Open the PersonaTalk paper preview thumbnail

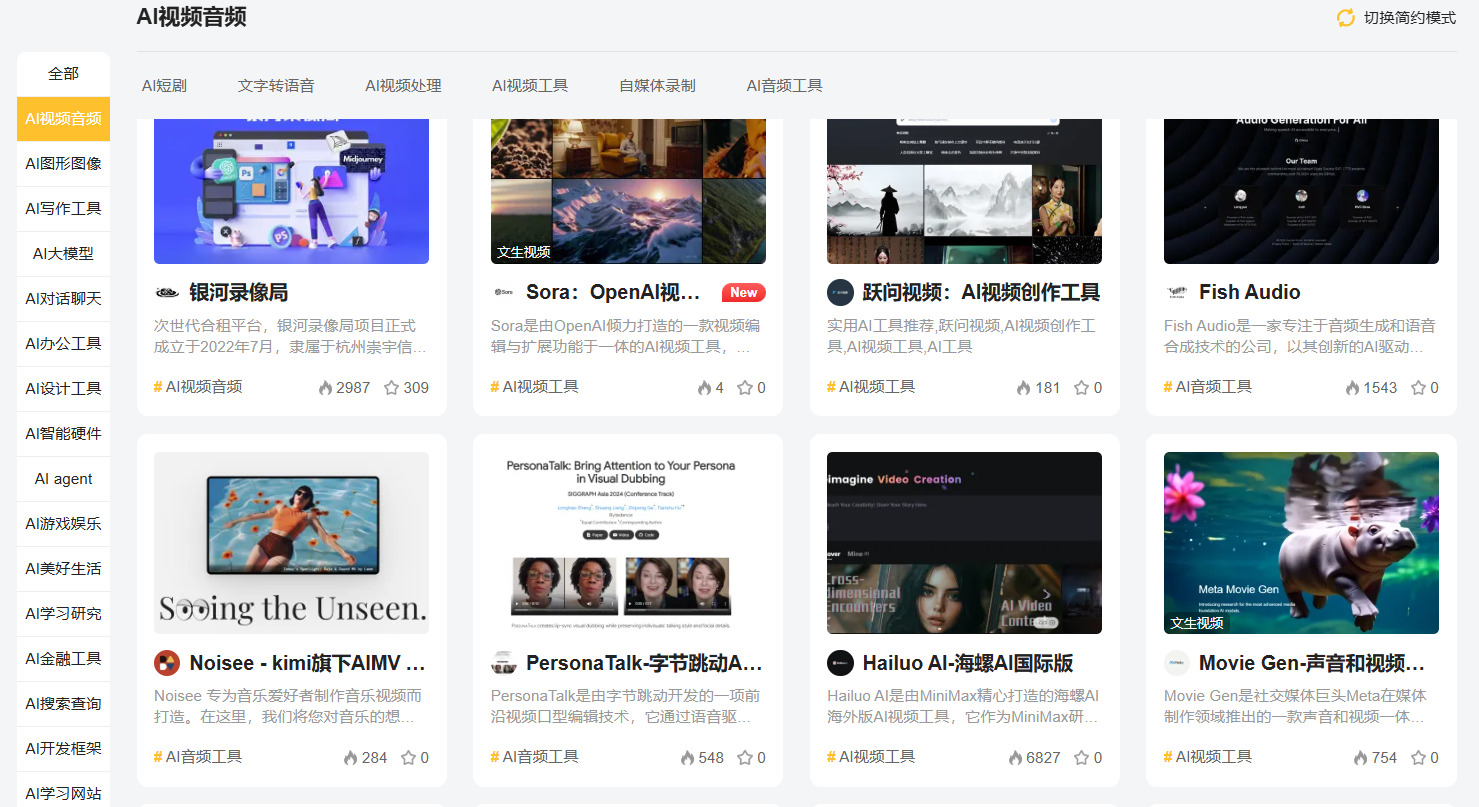click(x=628, y=543)
